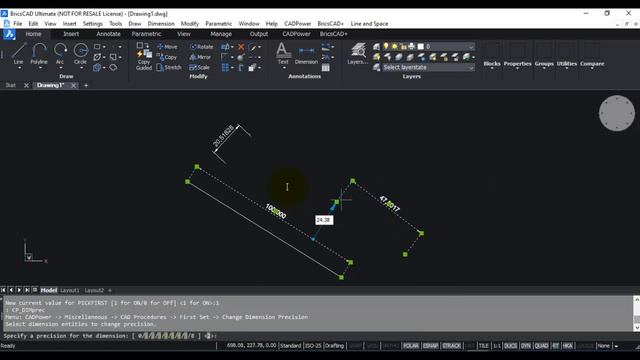Image resolution: width=640 pixels, height=360 pixels.
Task: Click the command history scrollbar down arrow
Action: point(636,327)
